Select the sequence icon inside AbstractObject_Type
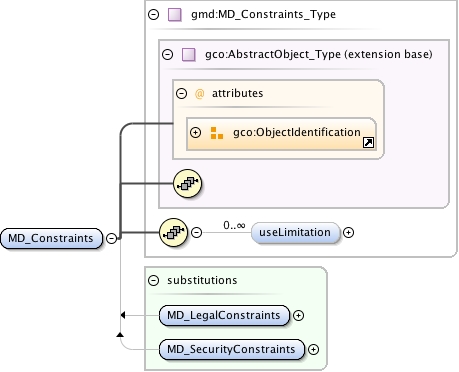Screen dimensions: 459x372 (188, 183)
